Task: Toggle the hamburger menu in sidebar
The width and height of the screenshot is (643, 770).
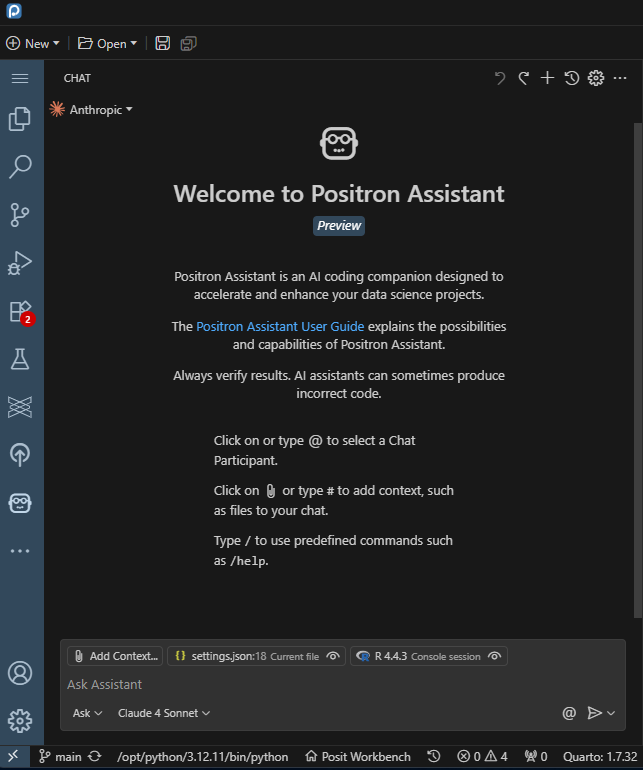Action: coord(20,78)
